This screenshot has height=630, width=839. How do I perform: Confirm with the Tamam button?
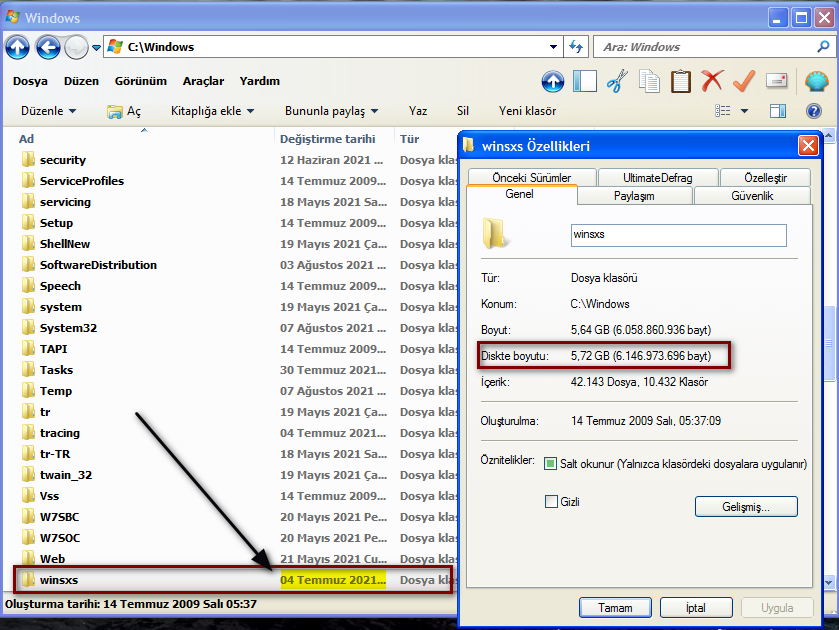pos(615,608)
